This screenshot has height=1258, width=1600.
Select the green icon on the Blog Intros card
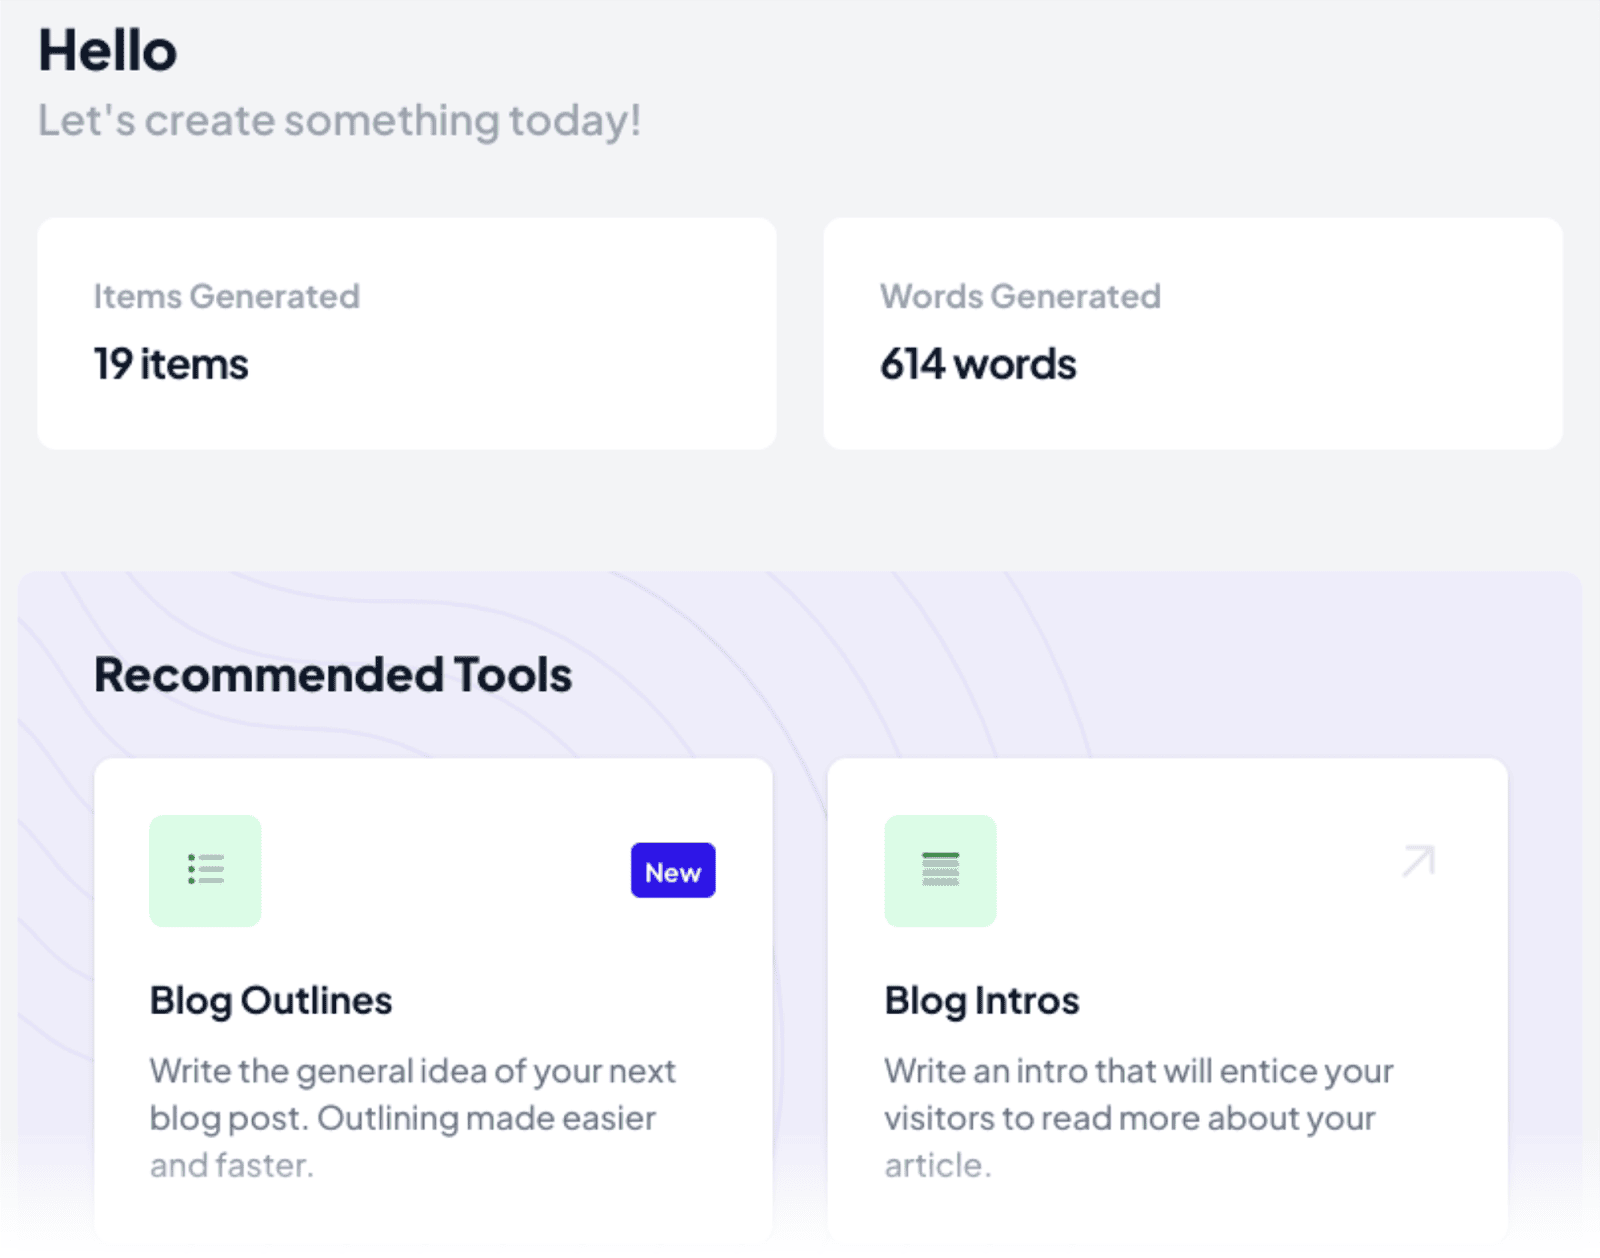(x=940, y=871)
